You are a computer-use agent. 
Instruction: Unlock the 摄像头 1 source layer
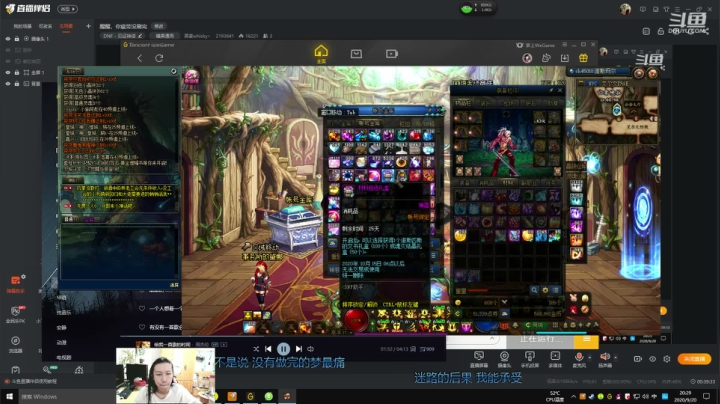tap(17, 39)
